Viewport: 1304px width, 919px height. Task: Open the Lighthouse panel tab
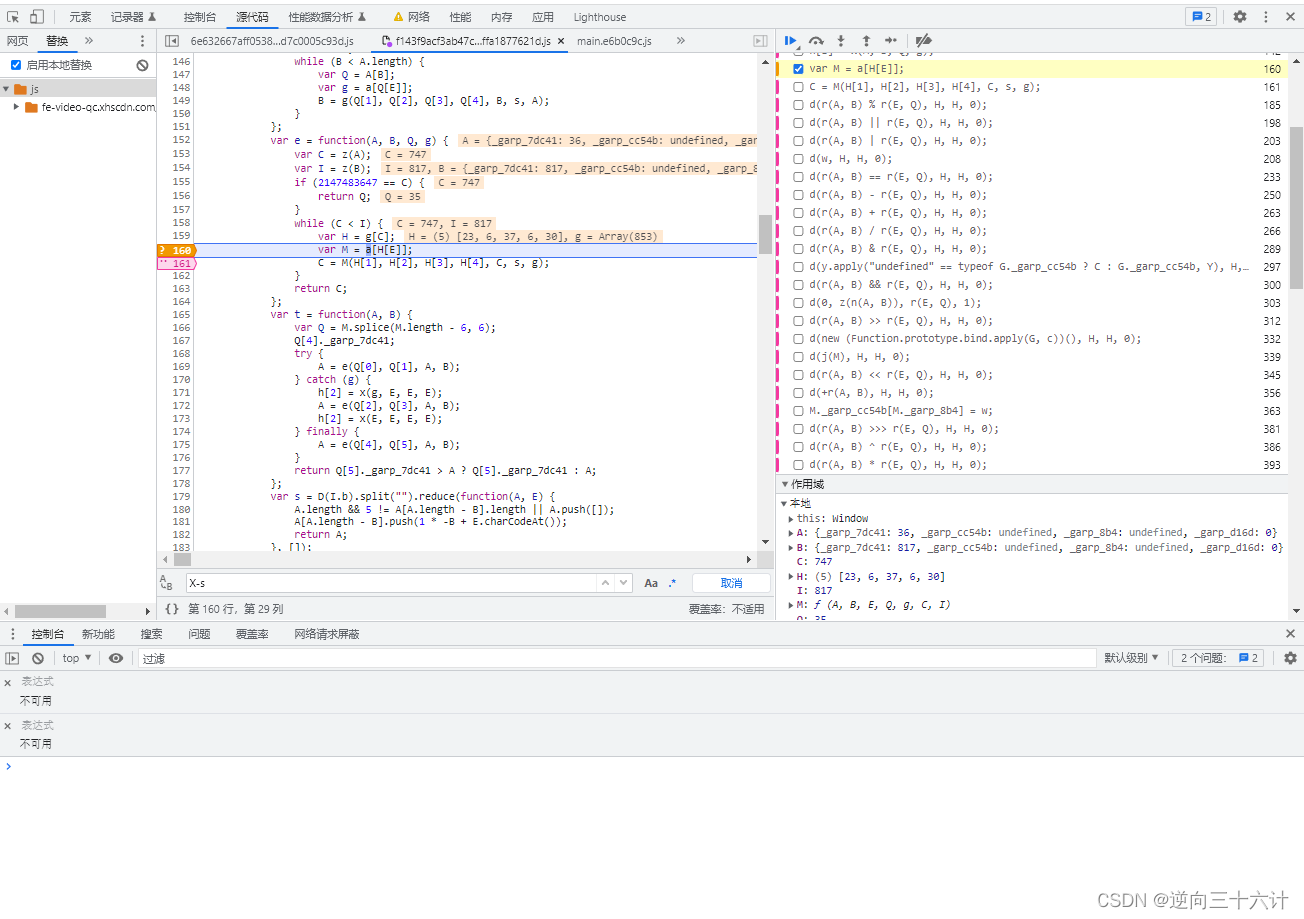click(x=600, y=17)
